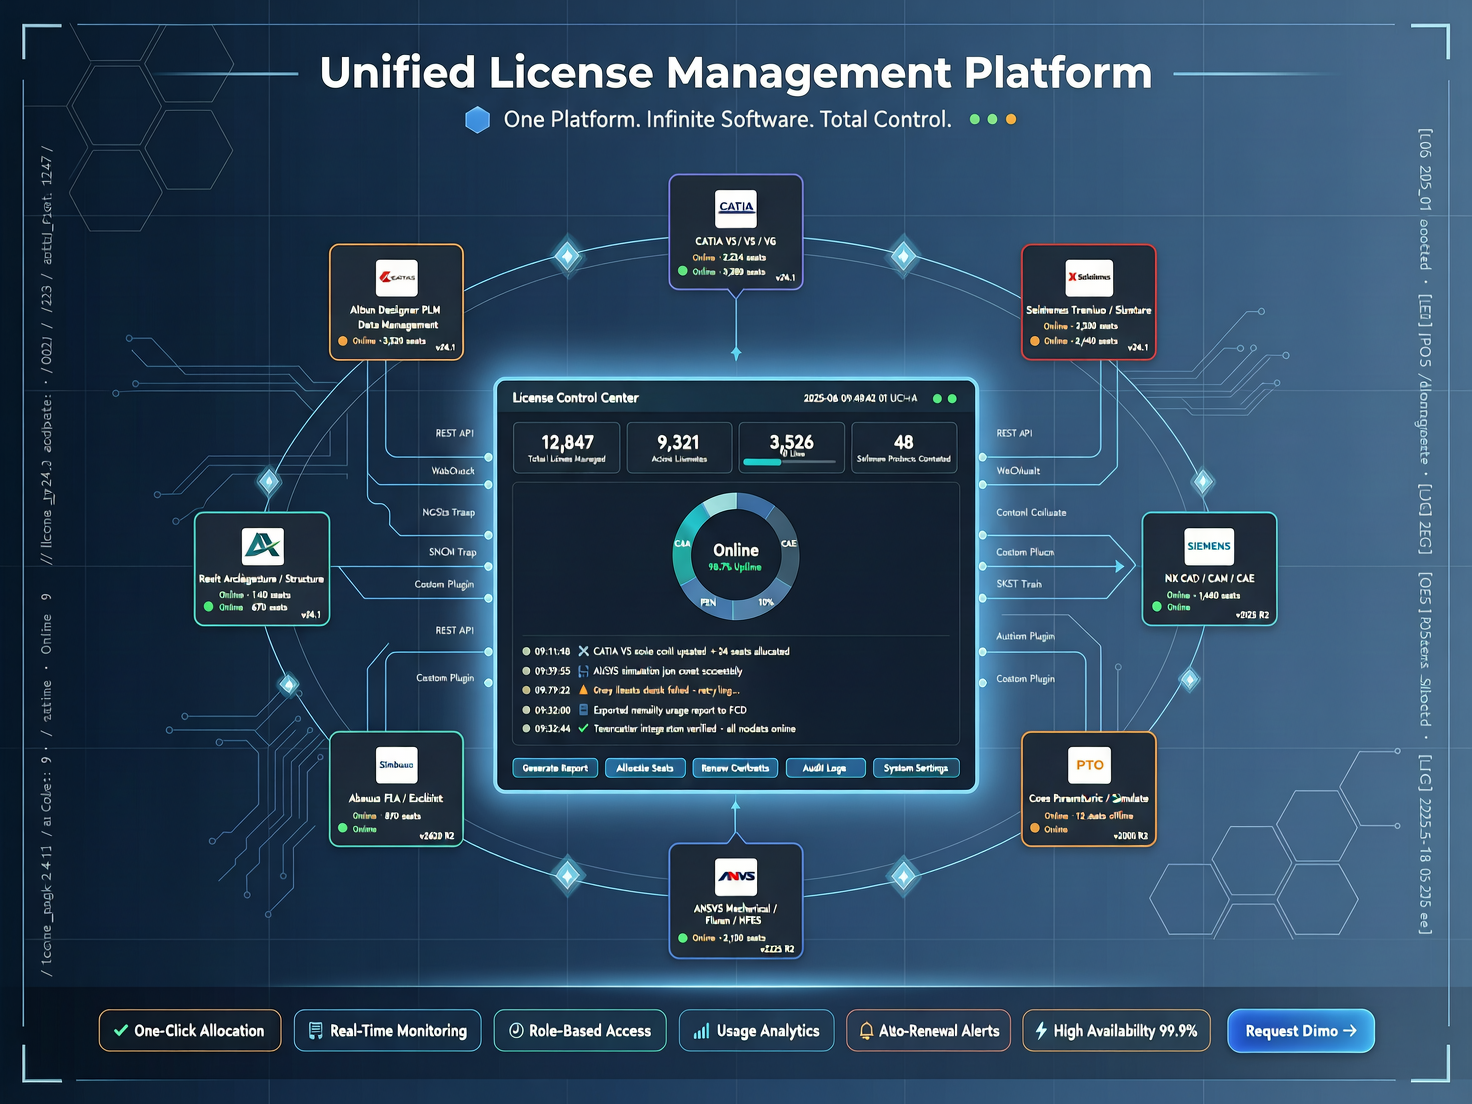Click the 48 software products stat card
Image resolution: width=1472 pixels, height=1104 pixels.
click(x=904, y=447)
